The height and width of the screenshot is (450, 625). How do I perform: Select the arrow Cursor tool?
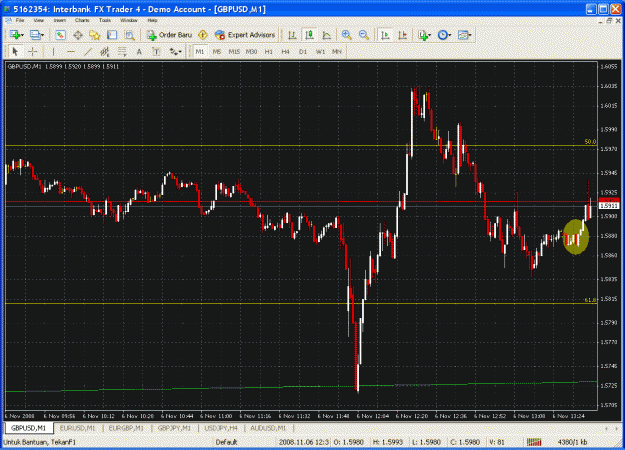click(x=15, y=51)
